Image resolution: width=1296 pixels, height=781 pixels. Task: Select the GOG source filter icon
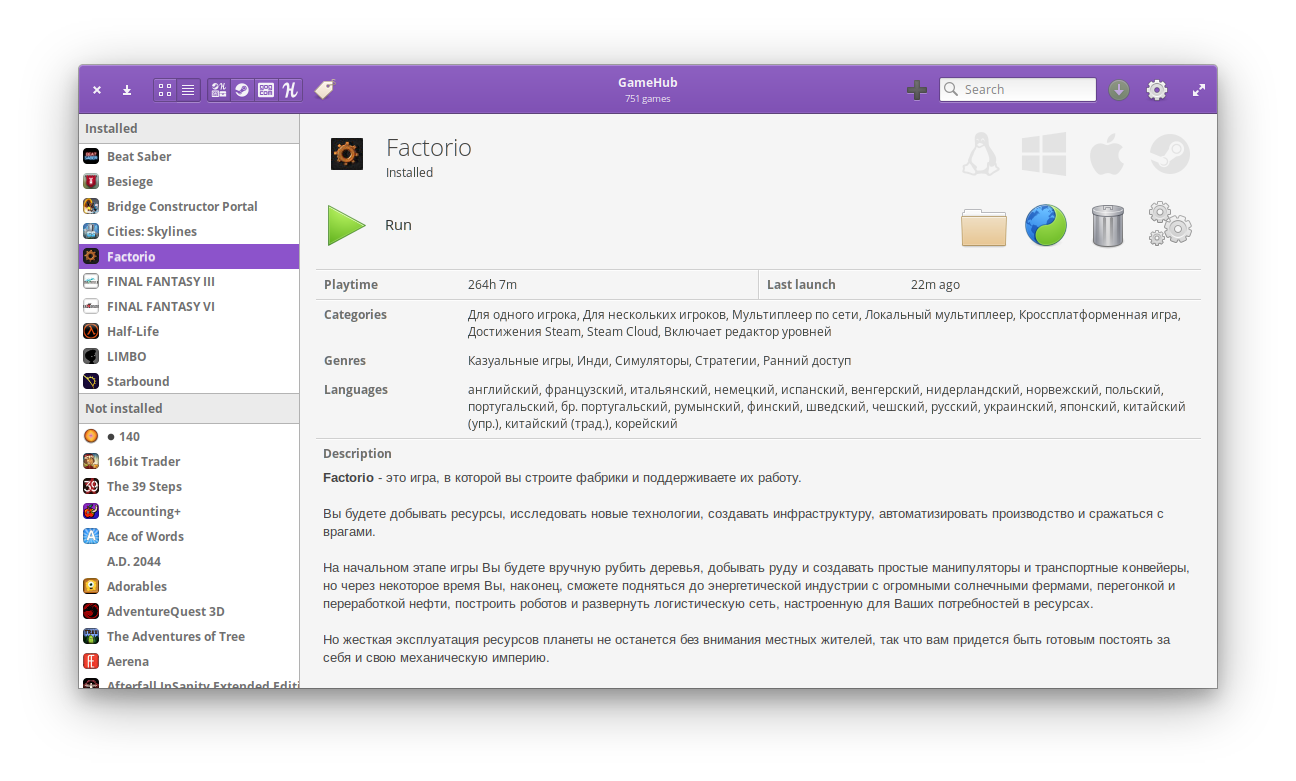(x=266, y=89)
